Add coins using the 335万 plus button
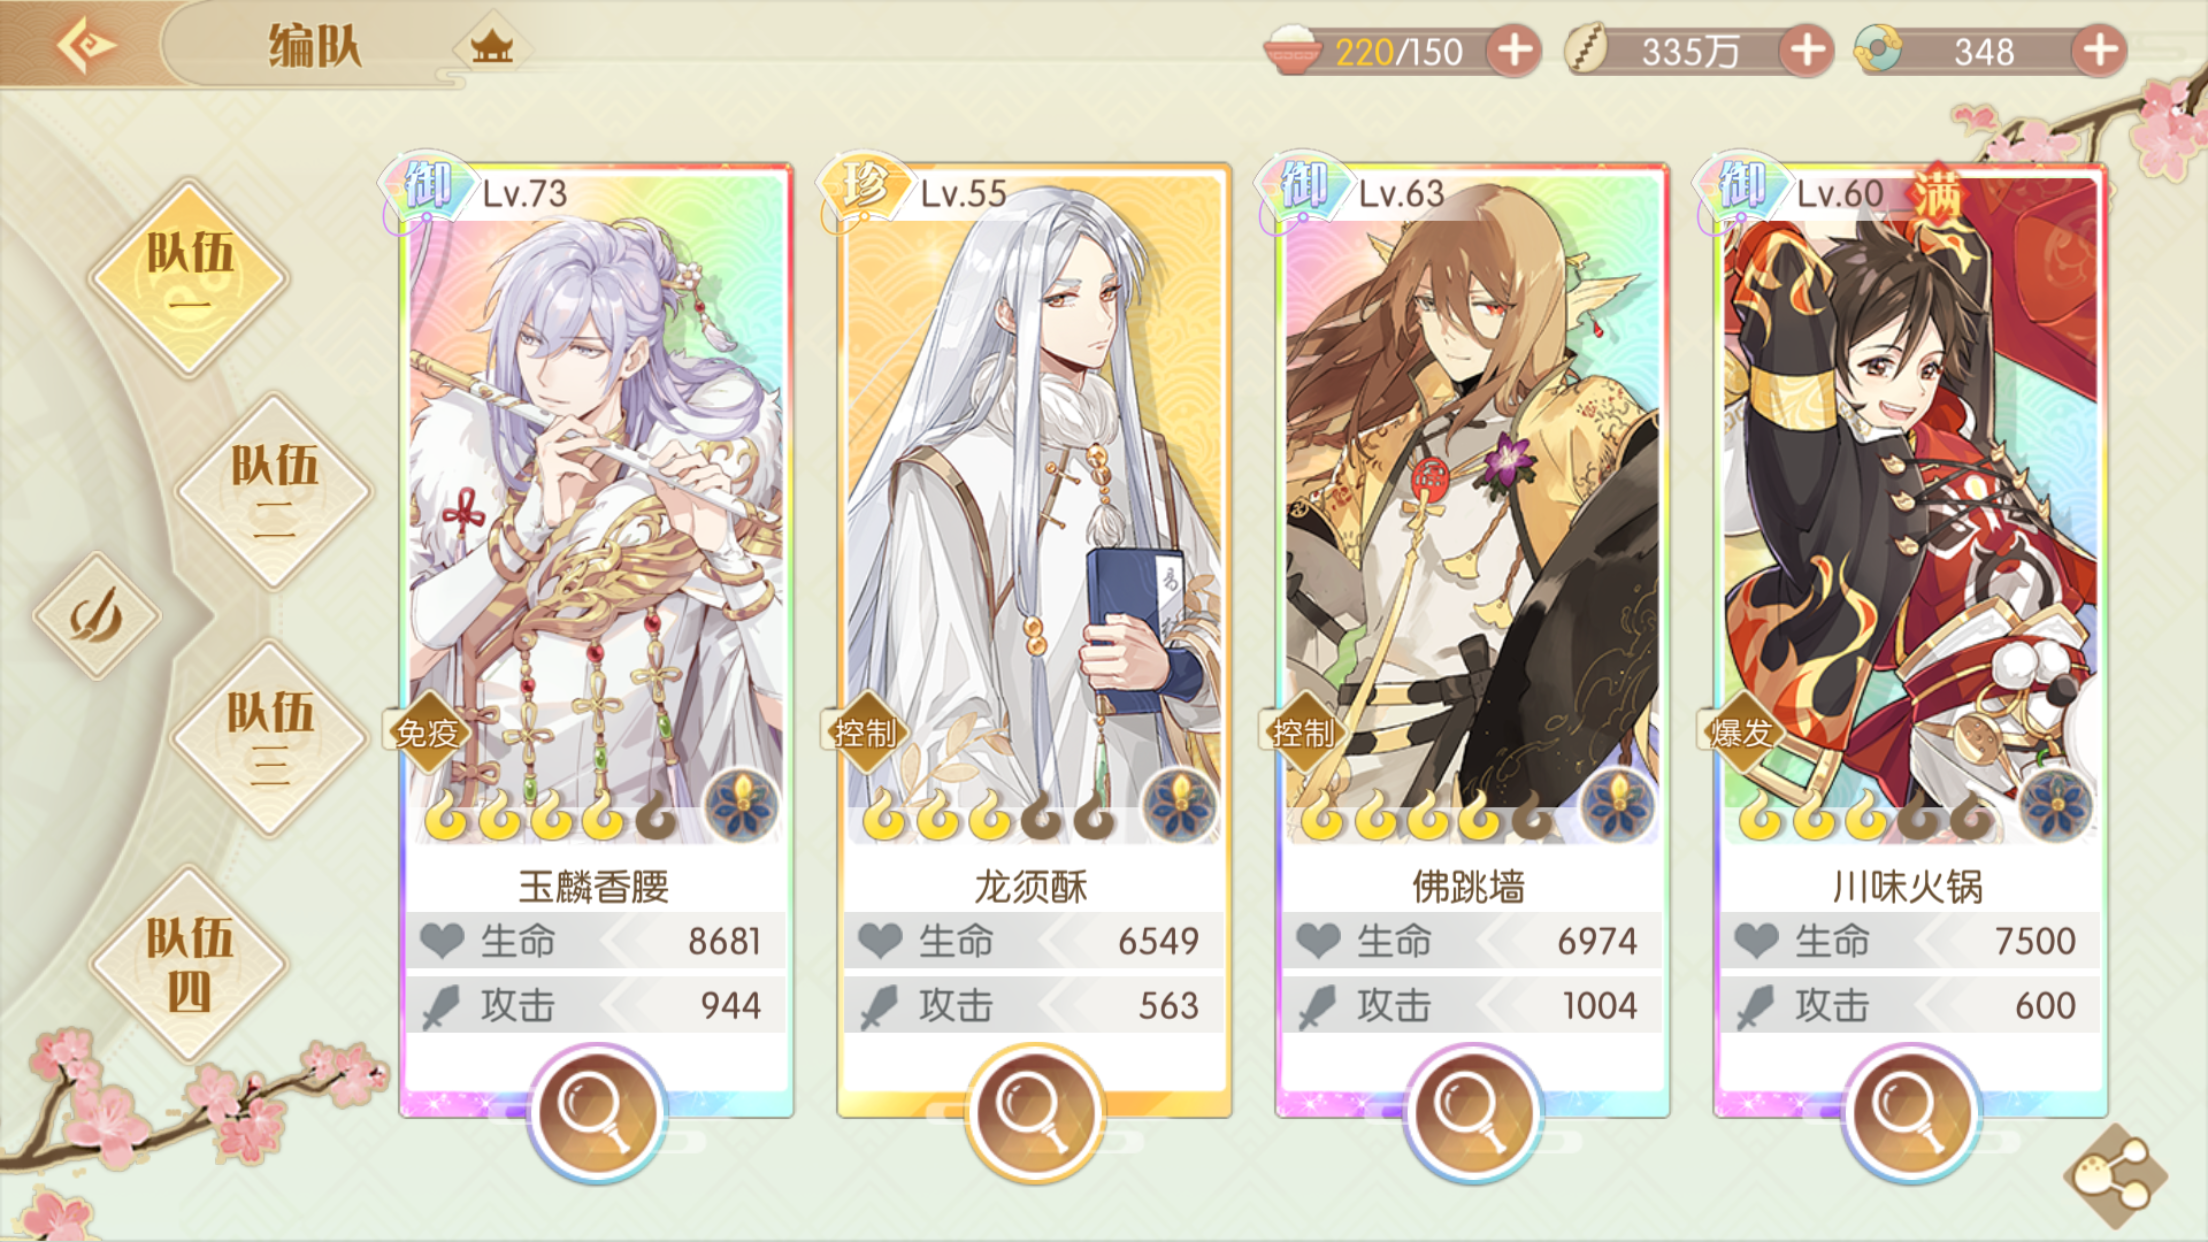The width and height of the screenshot is (2208, 1242). pyautogui.click(x=1806, y=50)
